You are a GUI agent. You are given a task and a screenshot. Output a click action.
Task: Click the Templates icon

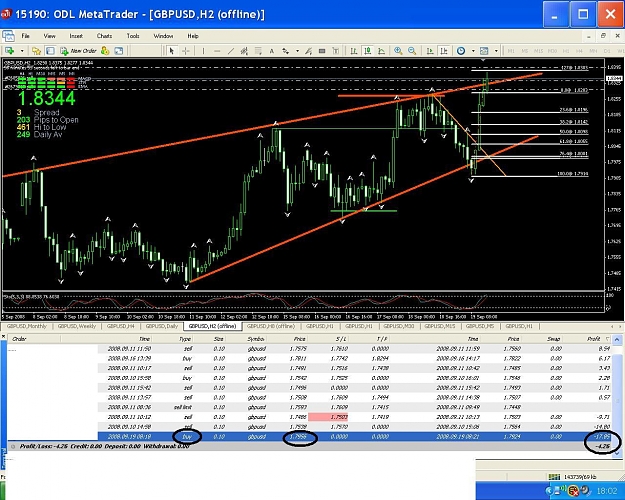(484, 51)
